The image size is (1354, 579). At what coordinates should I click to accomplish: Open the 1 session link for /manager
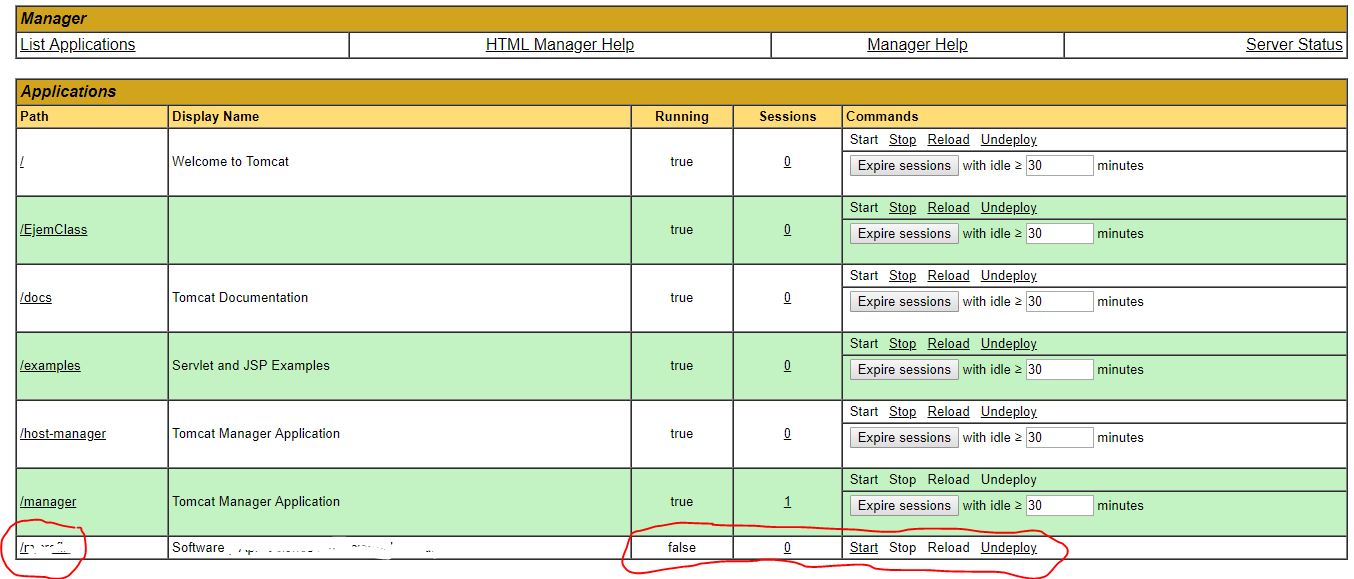787,501
